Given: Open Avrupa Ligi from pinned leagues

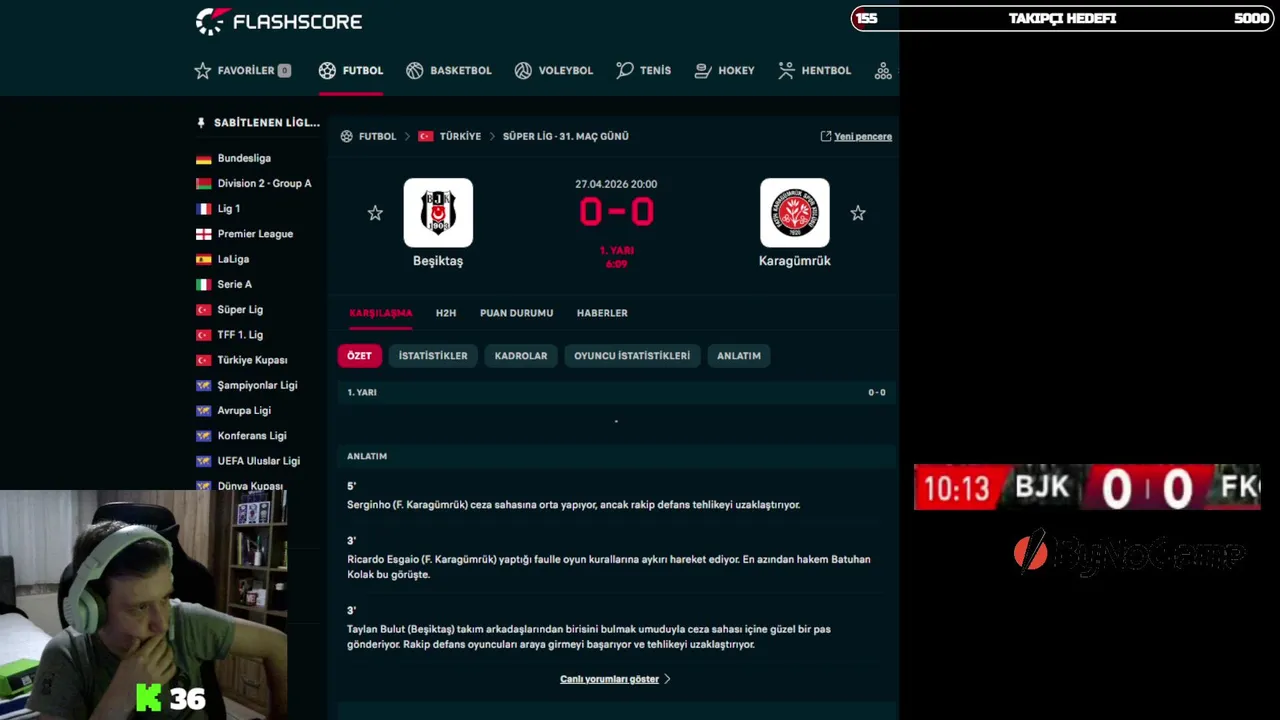Looking at the screenshot, I should (234, 410).
